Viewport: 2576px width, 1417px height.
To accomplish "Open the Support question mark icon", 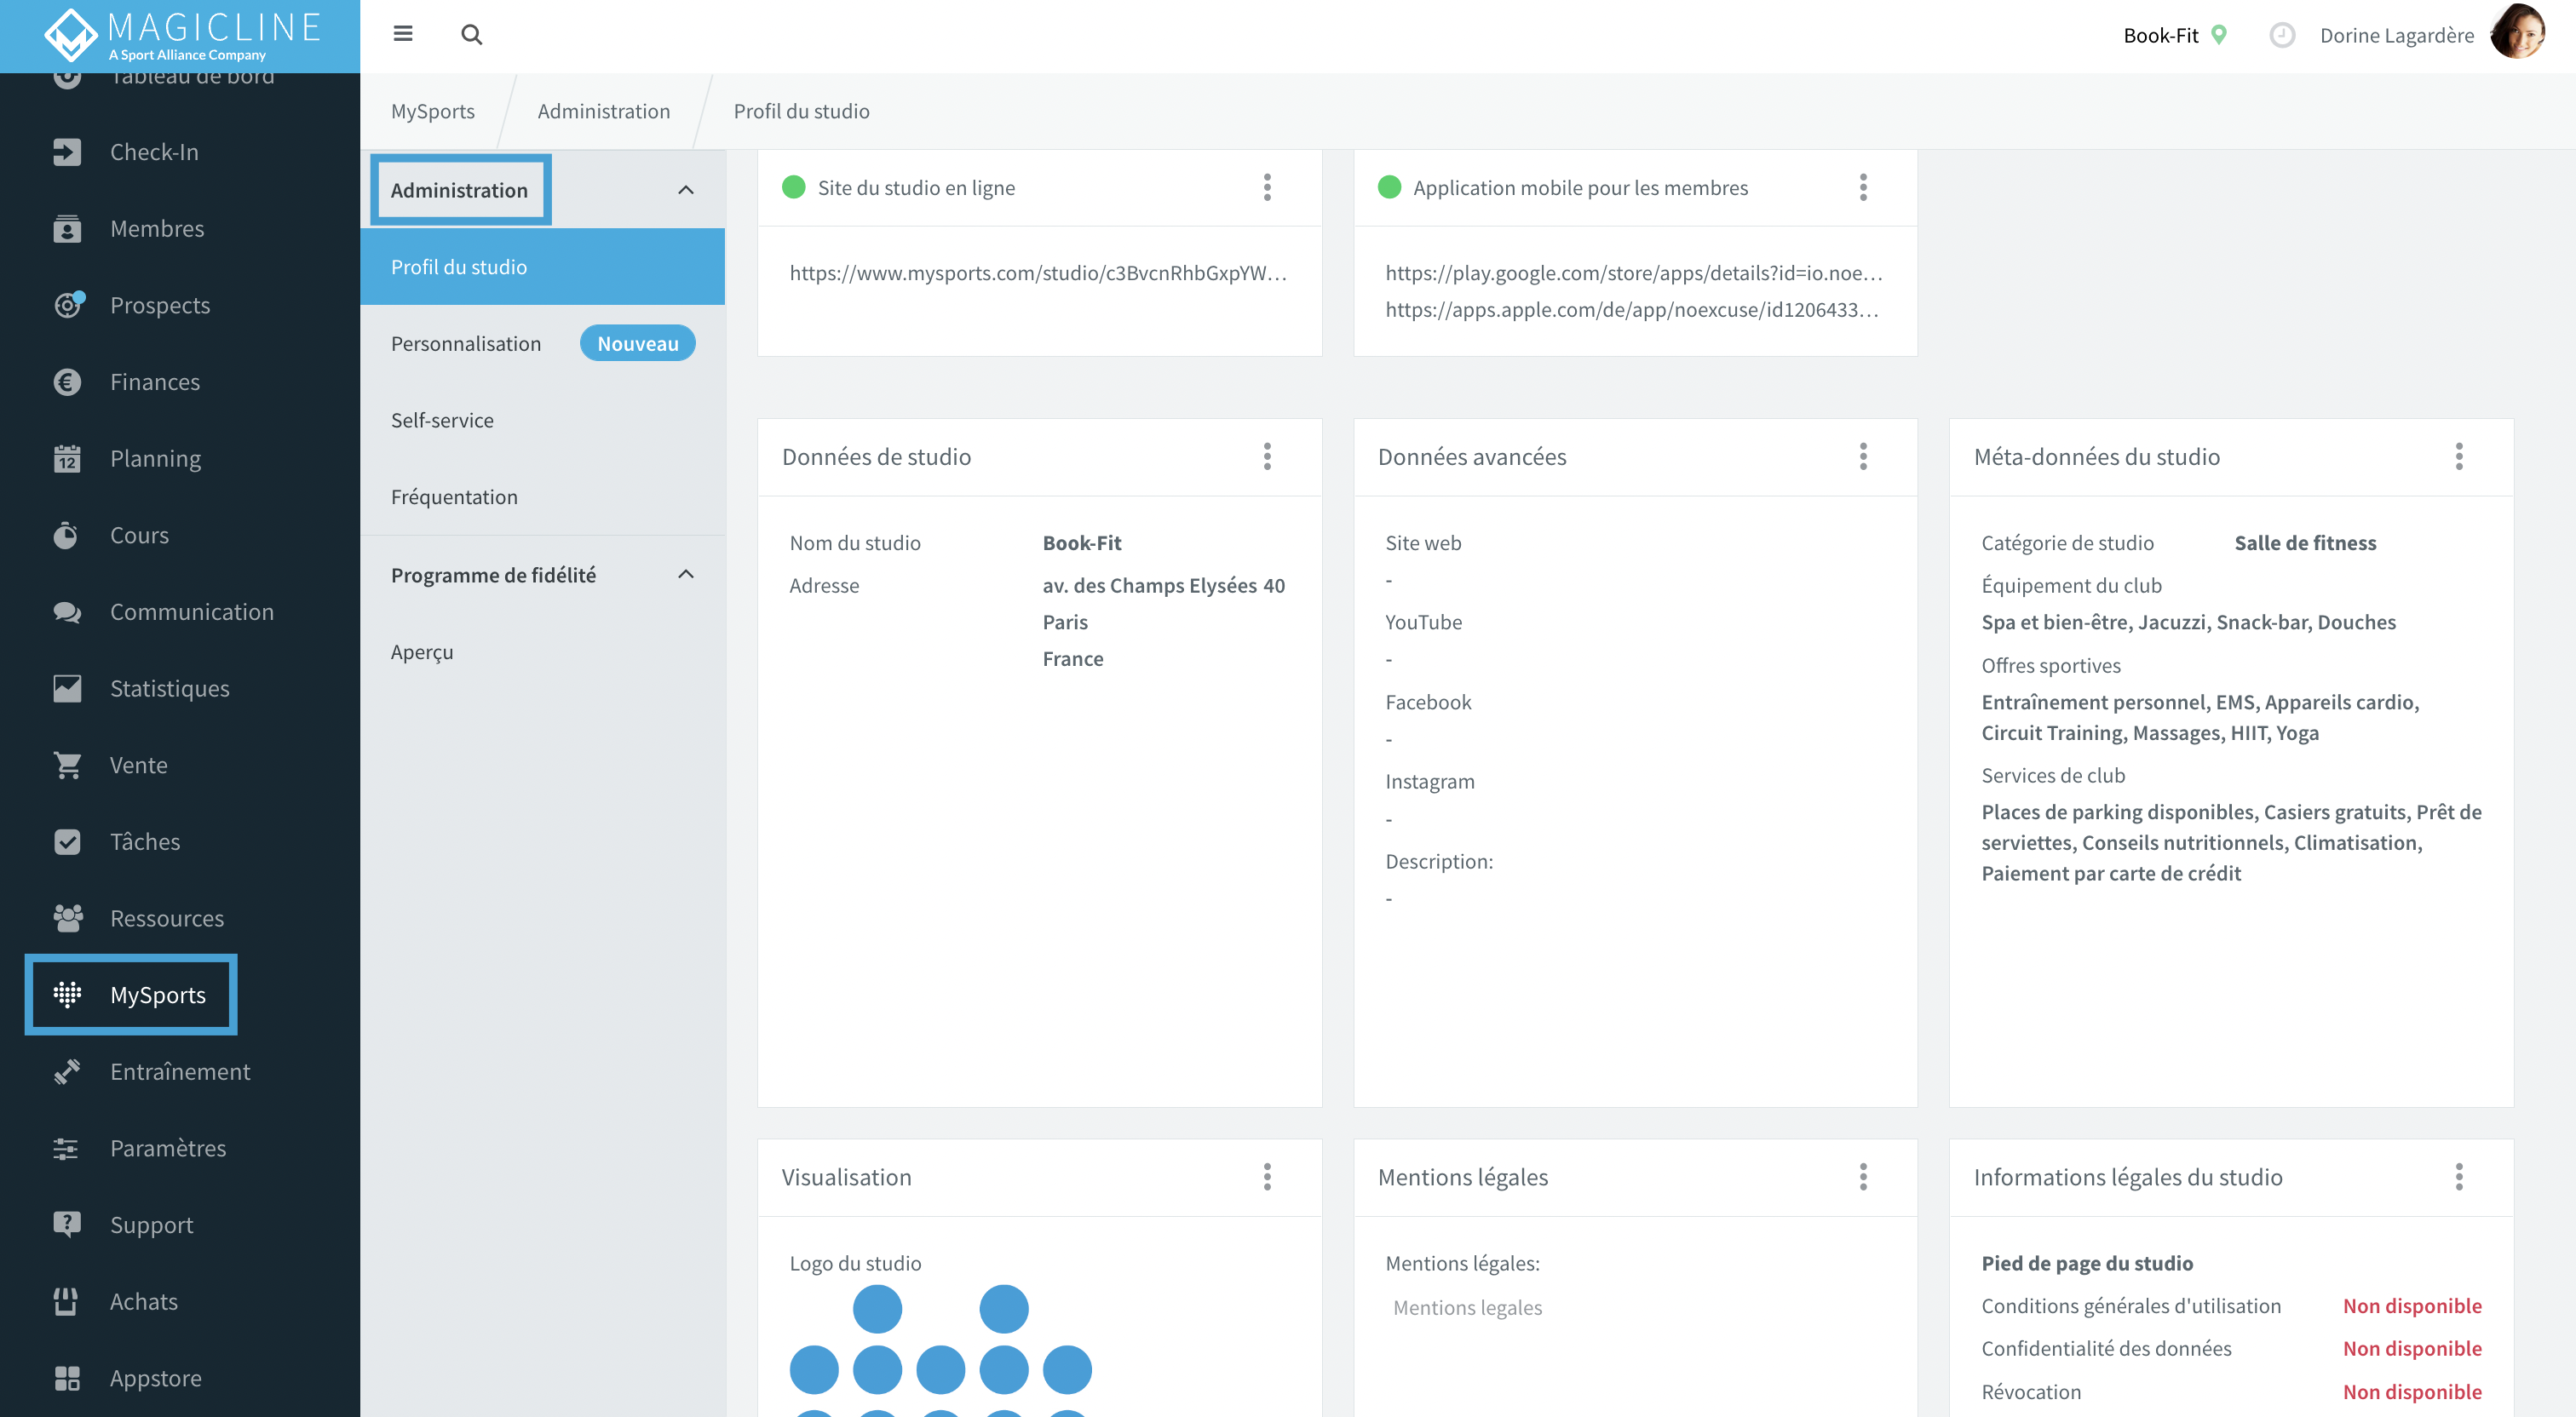I will pos(67,1225).
